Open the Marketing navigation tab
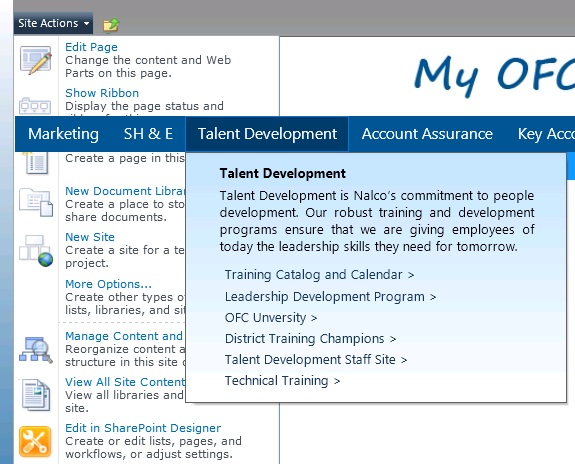 tap(63, 134)
